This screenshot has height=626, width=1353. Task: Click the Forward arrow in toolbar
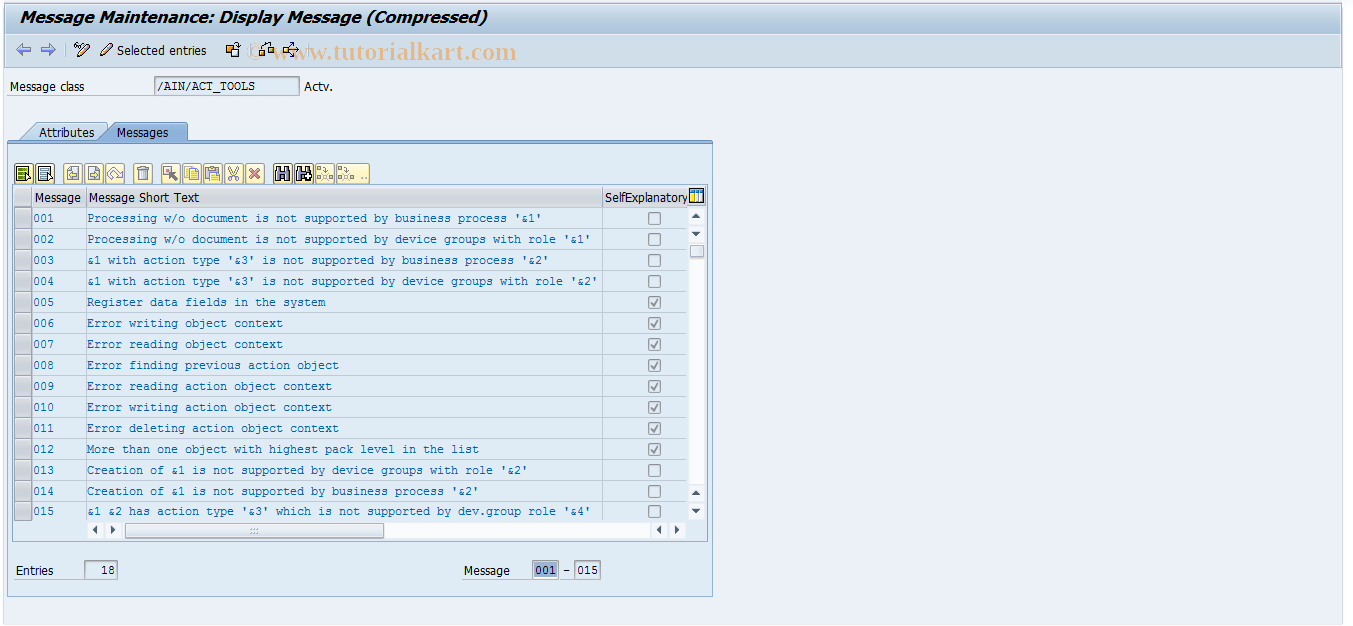click(48, 50)
